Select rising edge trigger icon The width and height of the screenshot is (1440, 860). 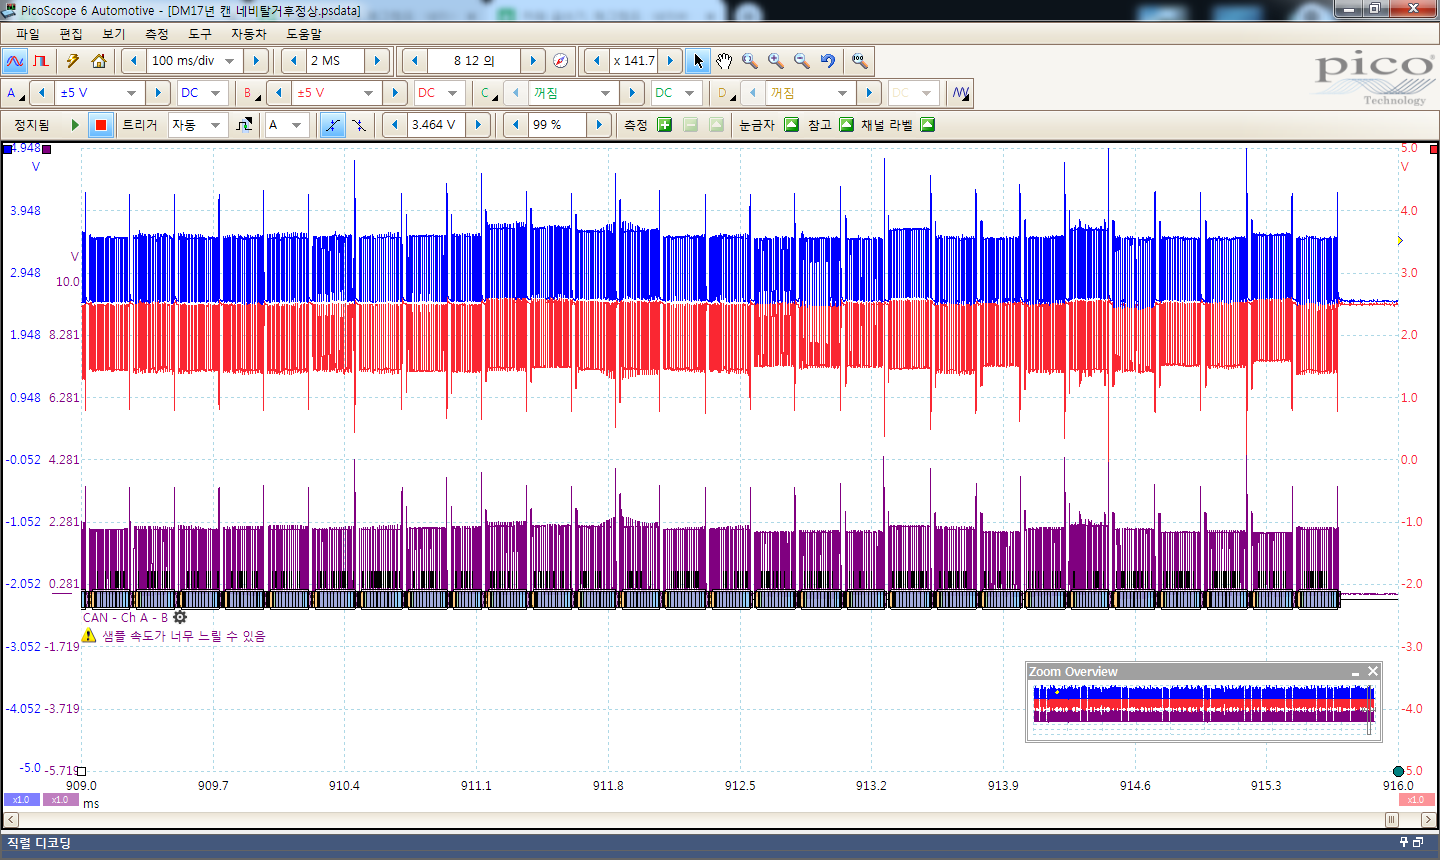click(x=332, y=125)
